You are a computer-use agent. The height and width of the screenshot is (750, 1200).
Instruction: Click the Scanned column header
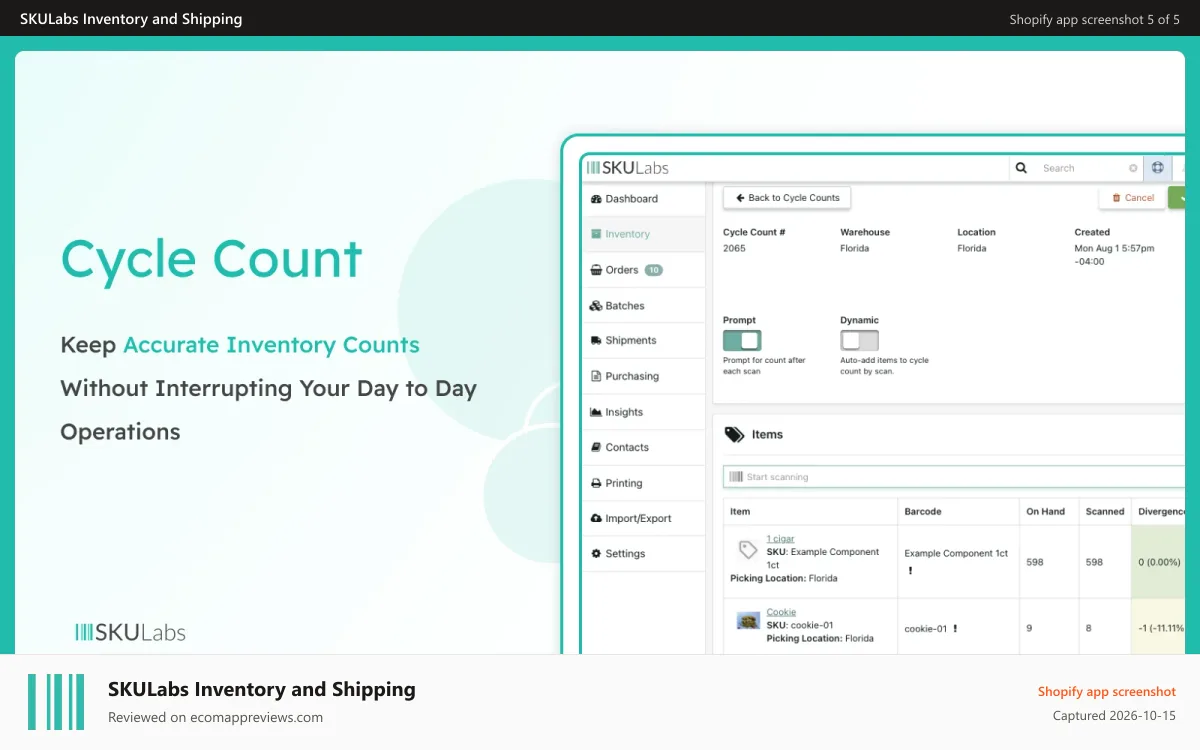point(1105,512)
